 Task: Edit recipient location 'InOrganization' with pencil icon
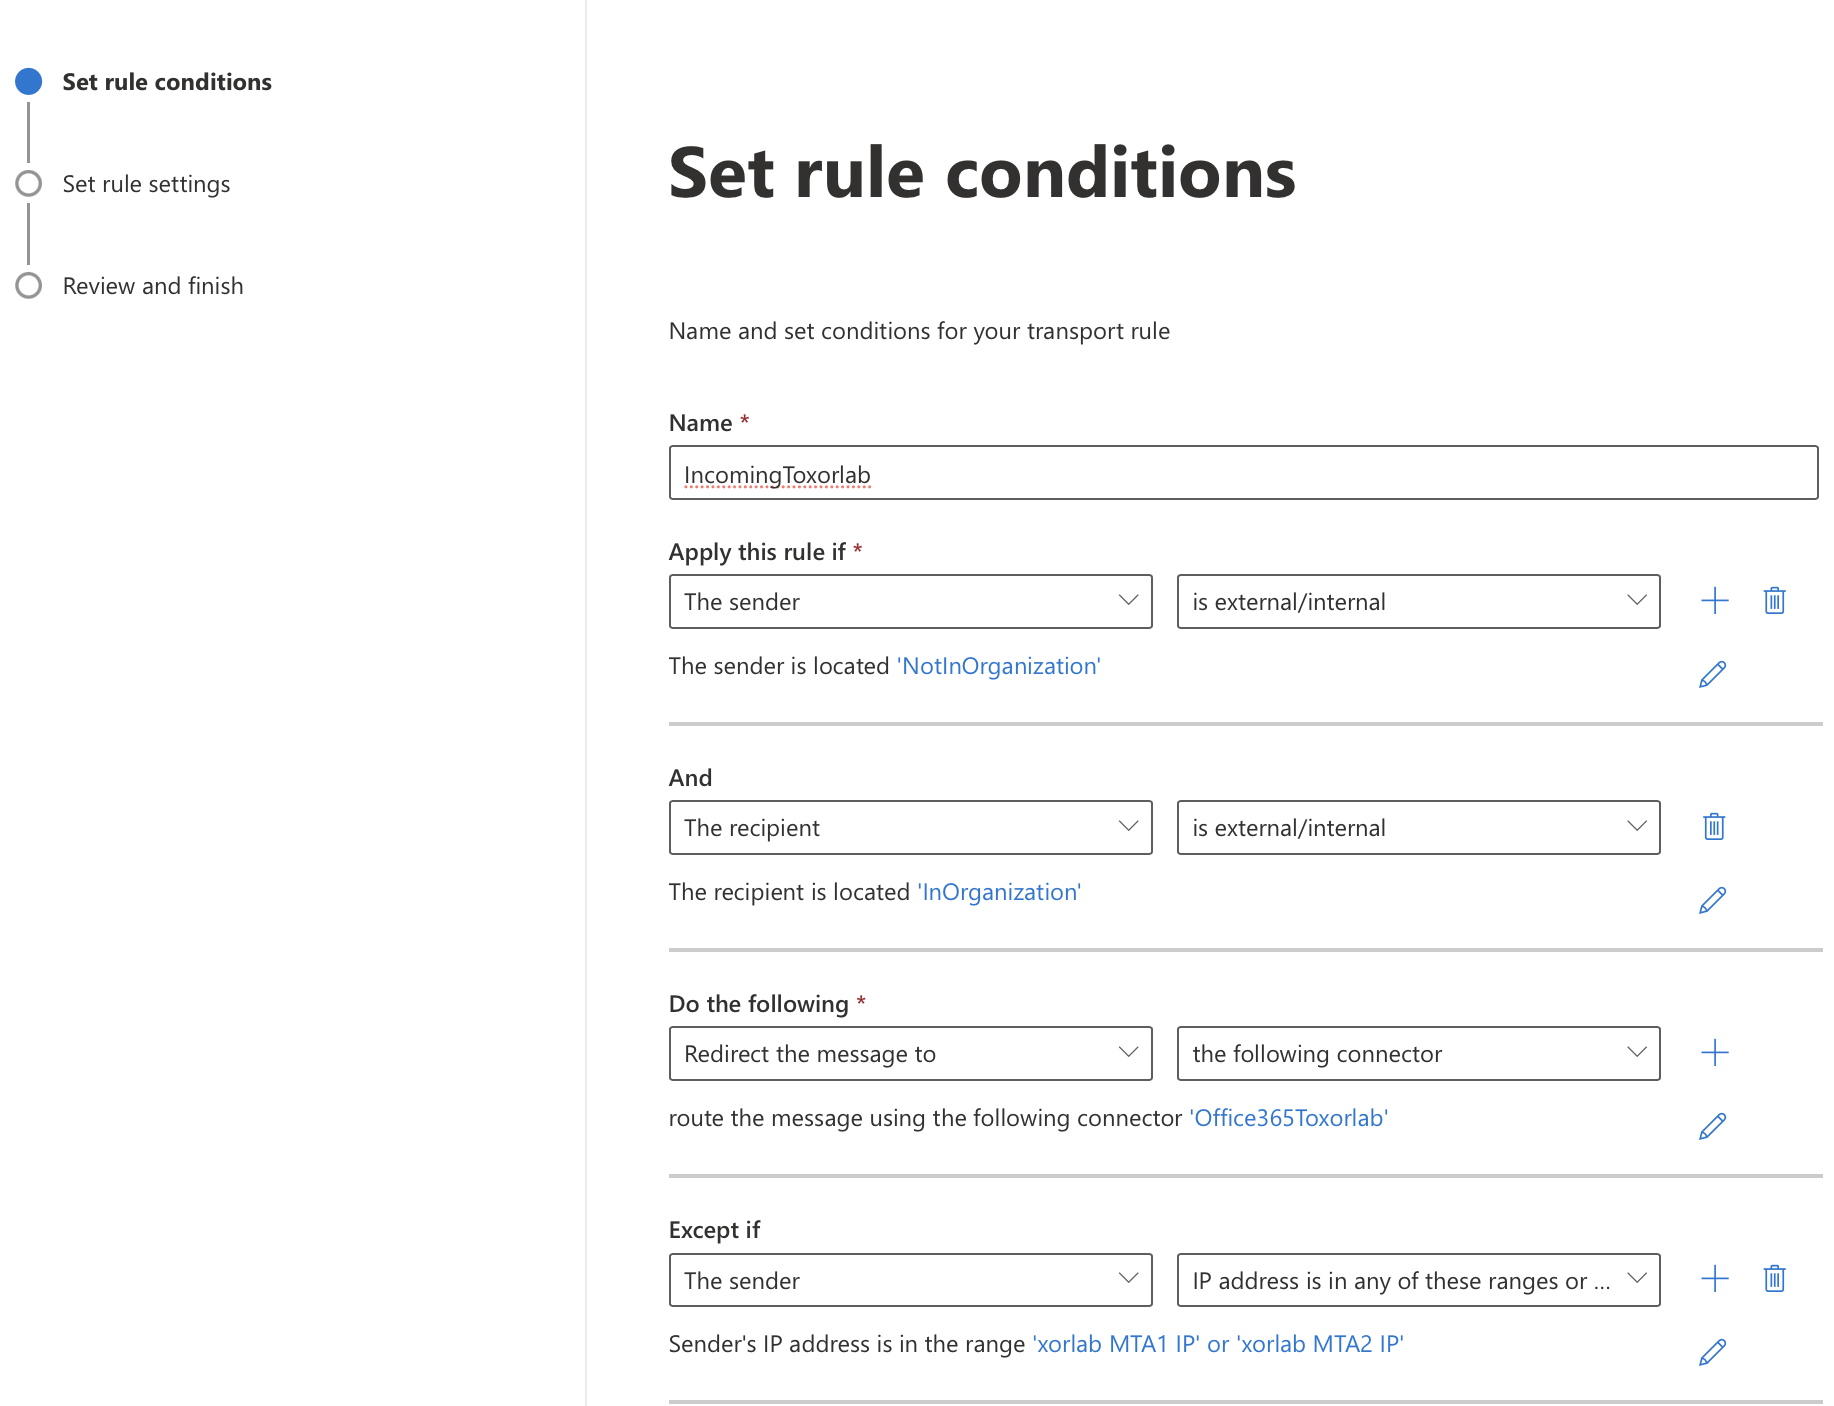tap(1712, 900)
